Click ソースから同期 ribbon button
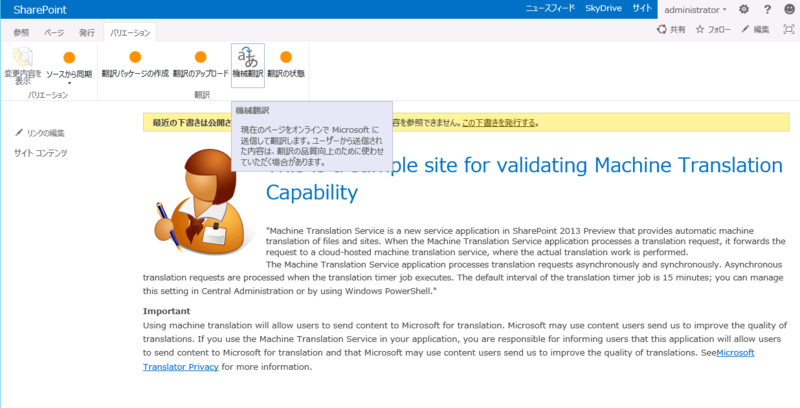The image size is (800, 408). [69, 66]
